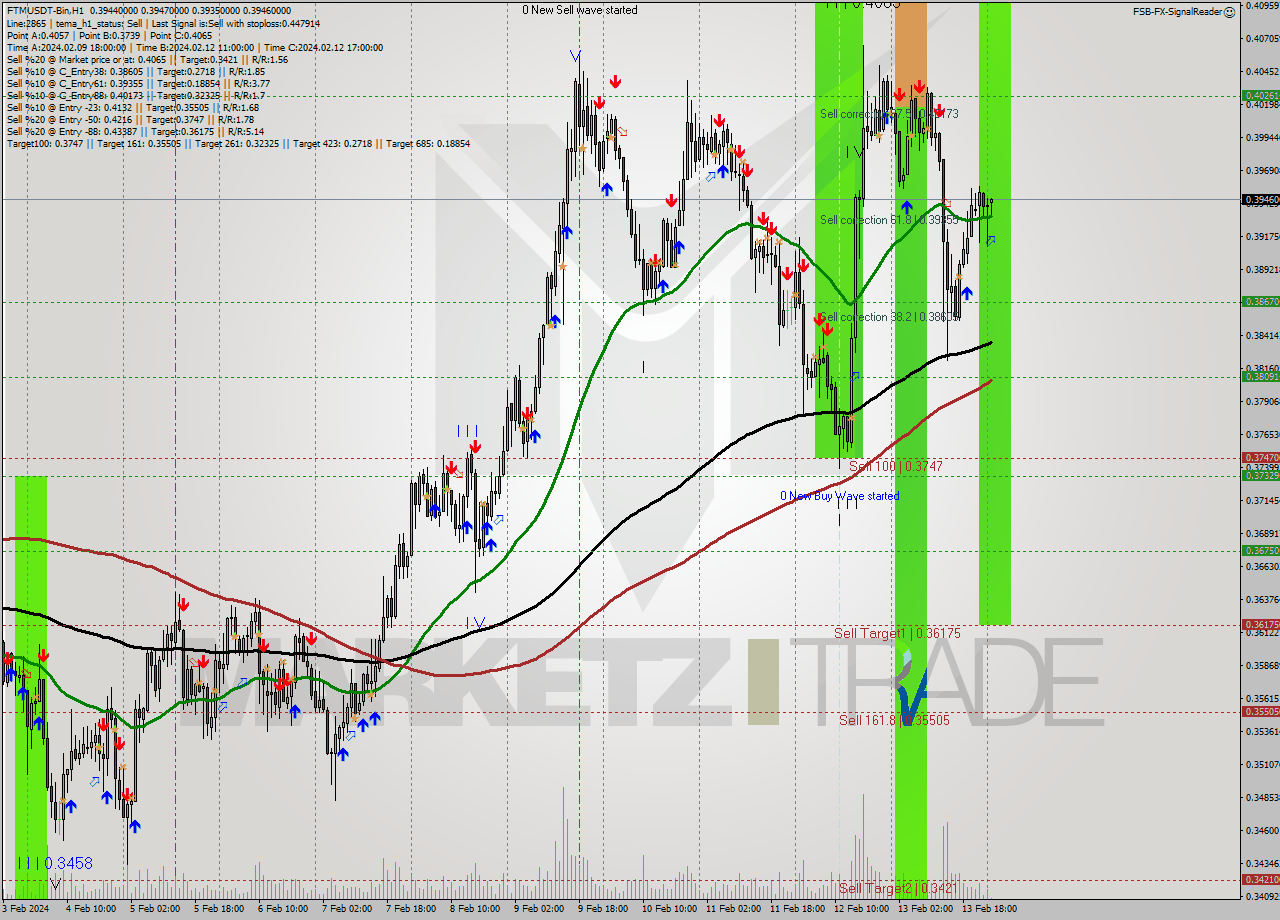The image size is (1280, 920).
Task: Click the 'Sell 161.8 | 0.35505' label
Action: click(894, 720)
